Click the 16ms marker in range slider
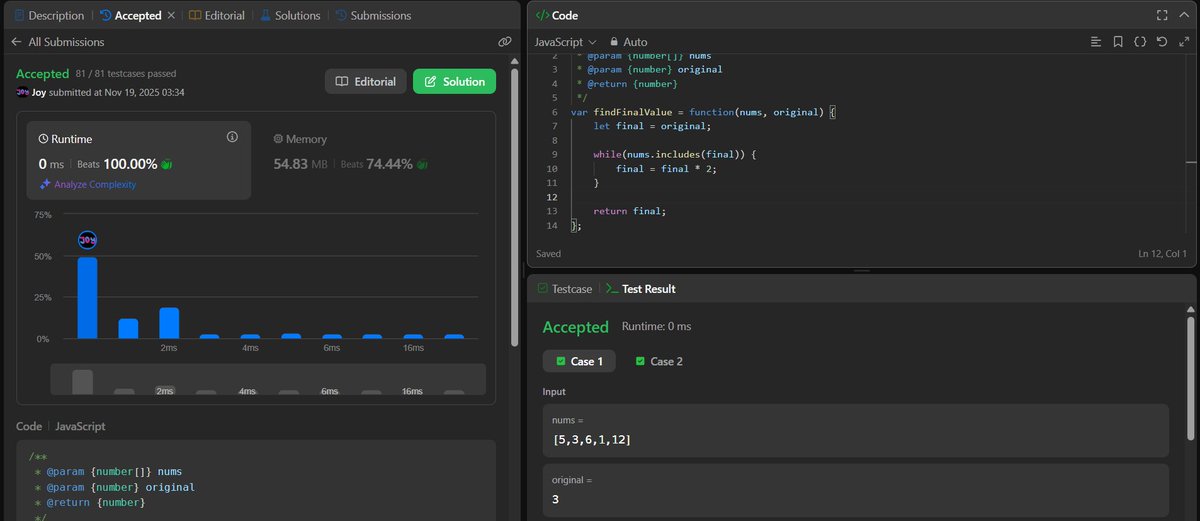Image resolution: width=1200 pixels, height=521 pixels. [x=412, y=391]
